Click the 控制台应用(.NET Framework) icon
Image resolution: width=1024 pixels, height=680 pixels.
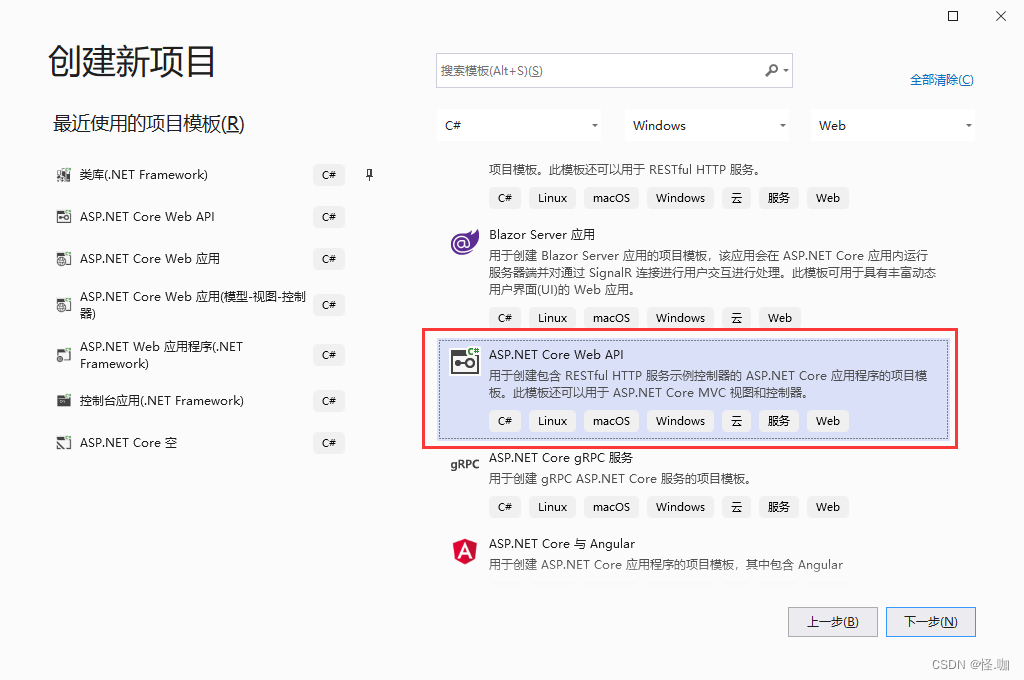[63, 401]
